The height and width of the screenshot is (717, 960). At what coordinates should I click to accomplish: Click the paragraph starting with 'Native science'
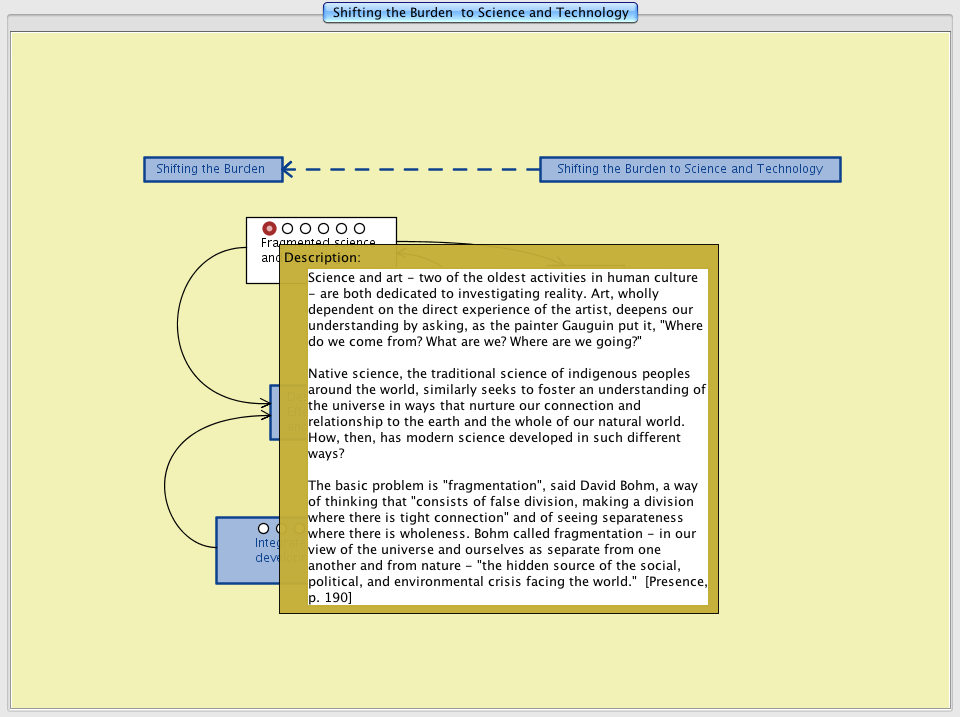pos(506,413)
